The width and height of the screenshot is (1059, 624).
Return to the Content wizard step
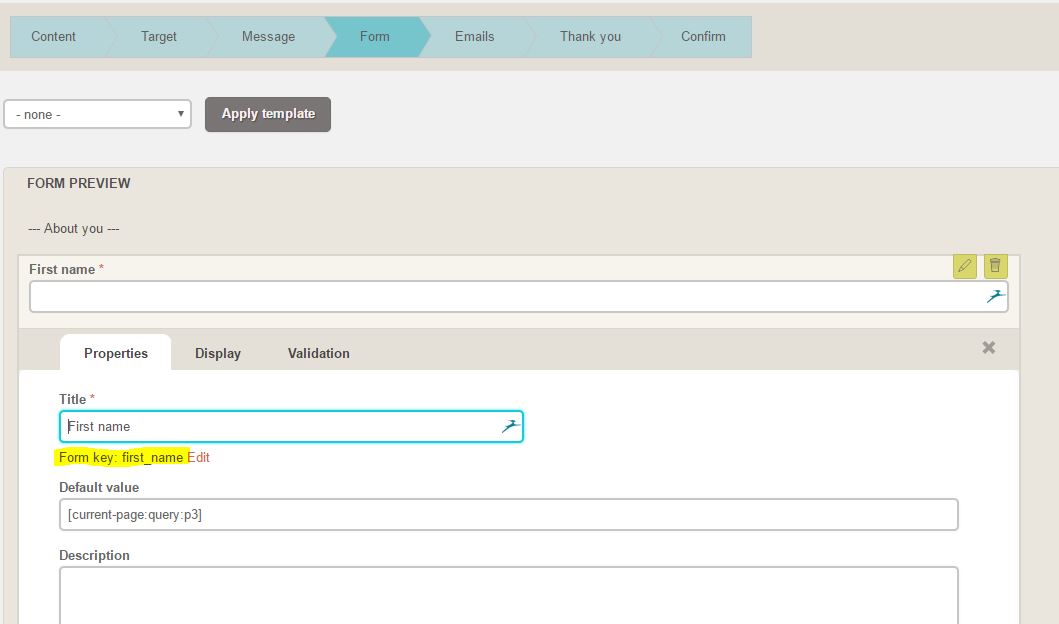click(x=53, y=36)
